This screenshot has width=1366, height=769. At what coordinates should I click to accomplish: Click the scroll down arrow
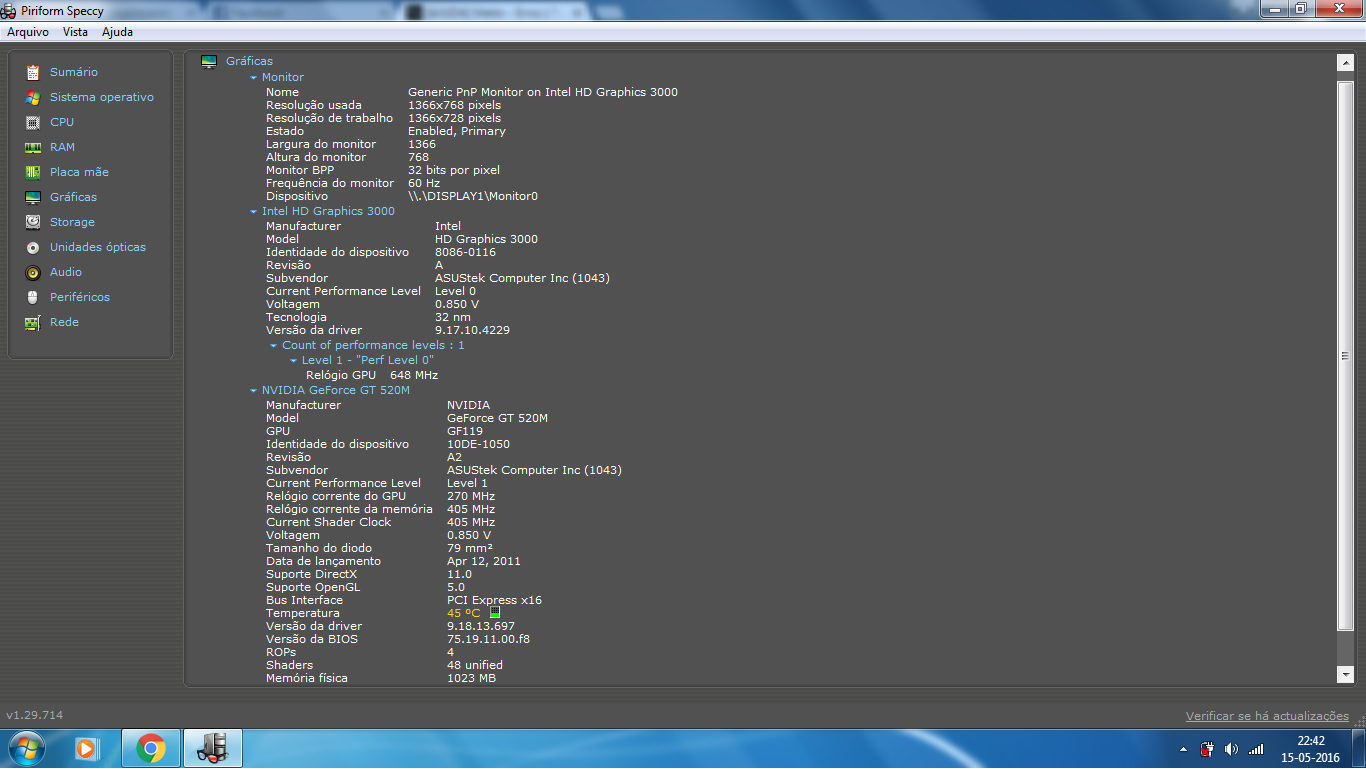pyautogui.click(x=1345, y=676)
